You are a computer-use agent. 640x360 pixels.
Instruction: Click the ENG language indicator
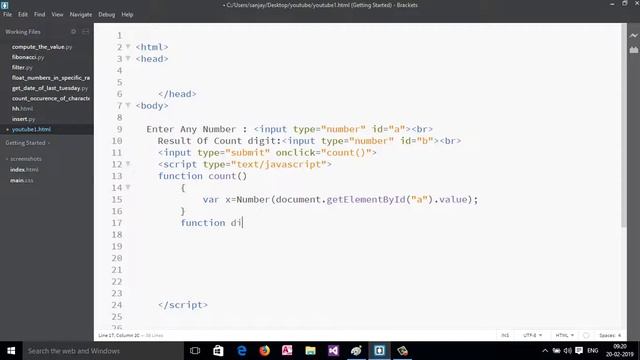click(x=593, y=351)
